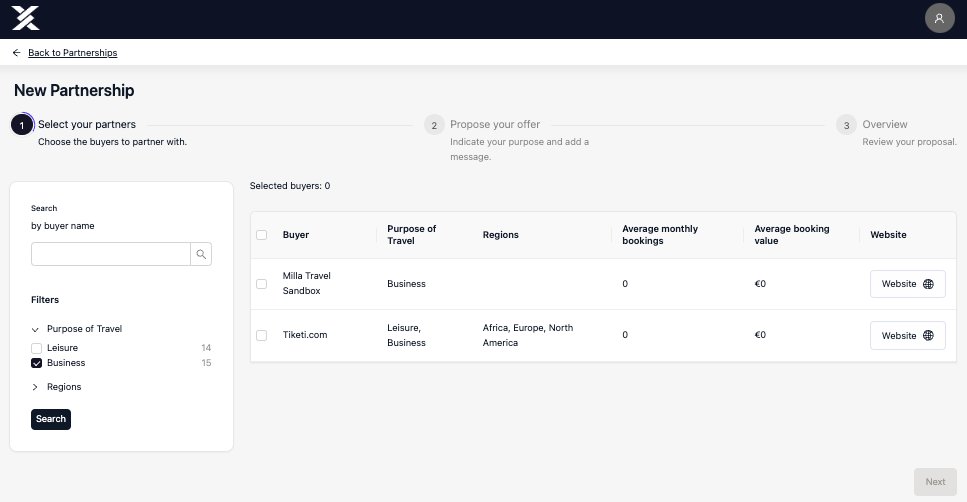This screenshot has height=502, width=967.
Task: Collapse the Purpose of Travel filter
Action: pyautogui.click(x=35, y=329)
